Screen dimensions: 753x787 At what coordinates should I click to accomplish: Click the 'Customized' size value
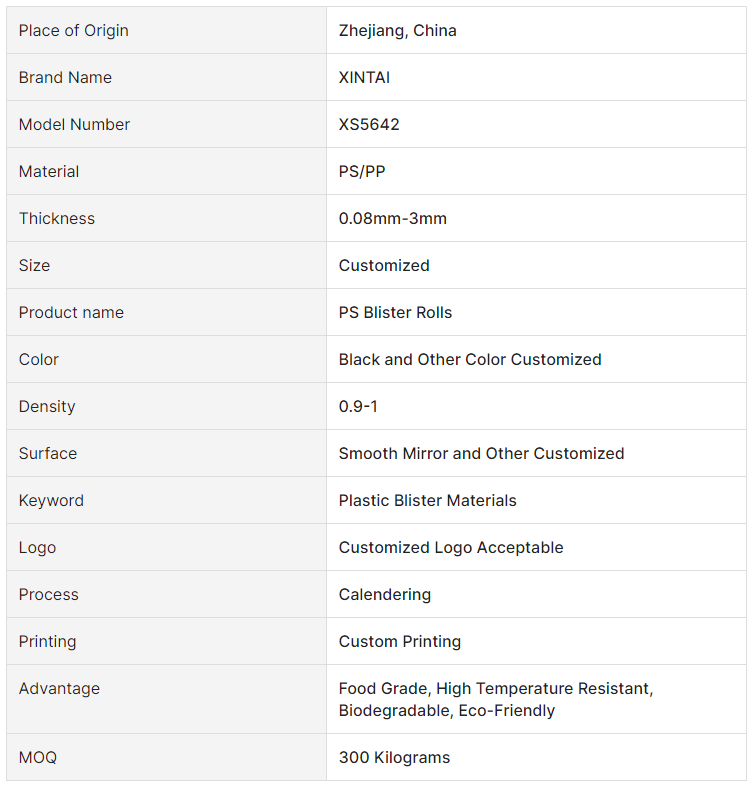pos(384,265)
